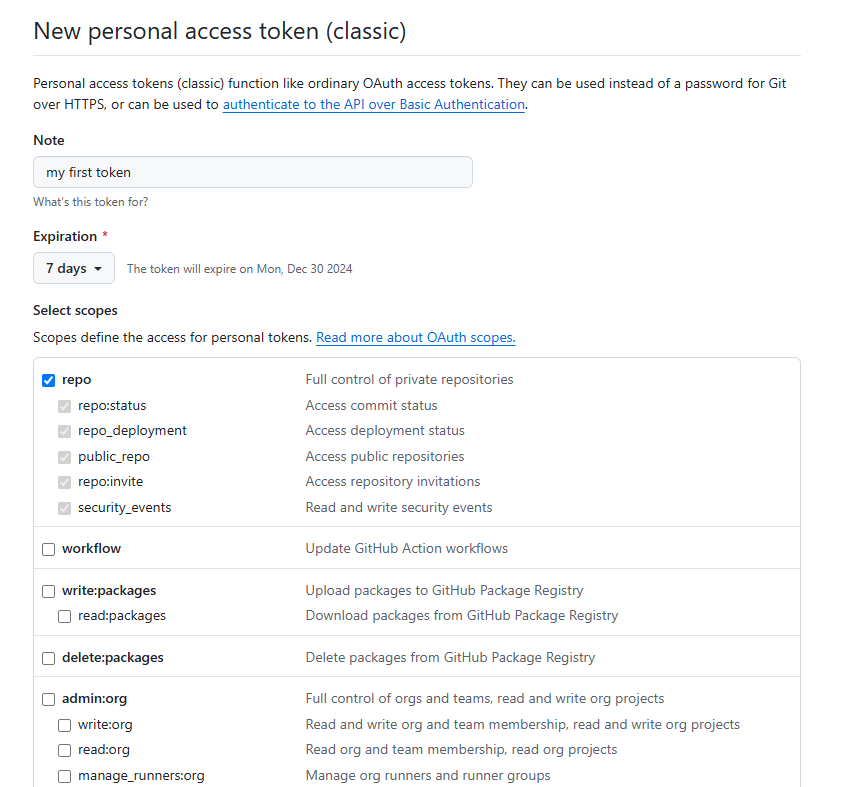862x787 pixels.
Task: Click the Note field containing my first token
Action: pos(253,172)
